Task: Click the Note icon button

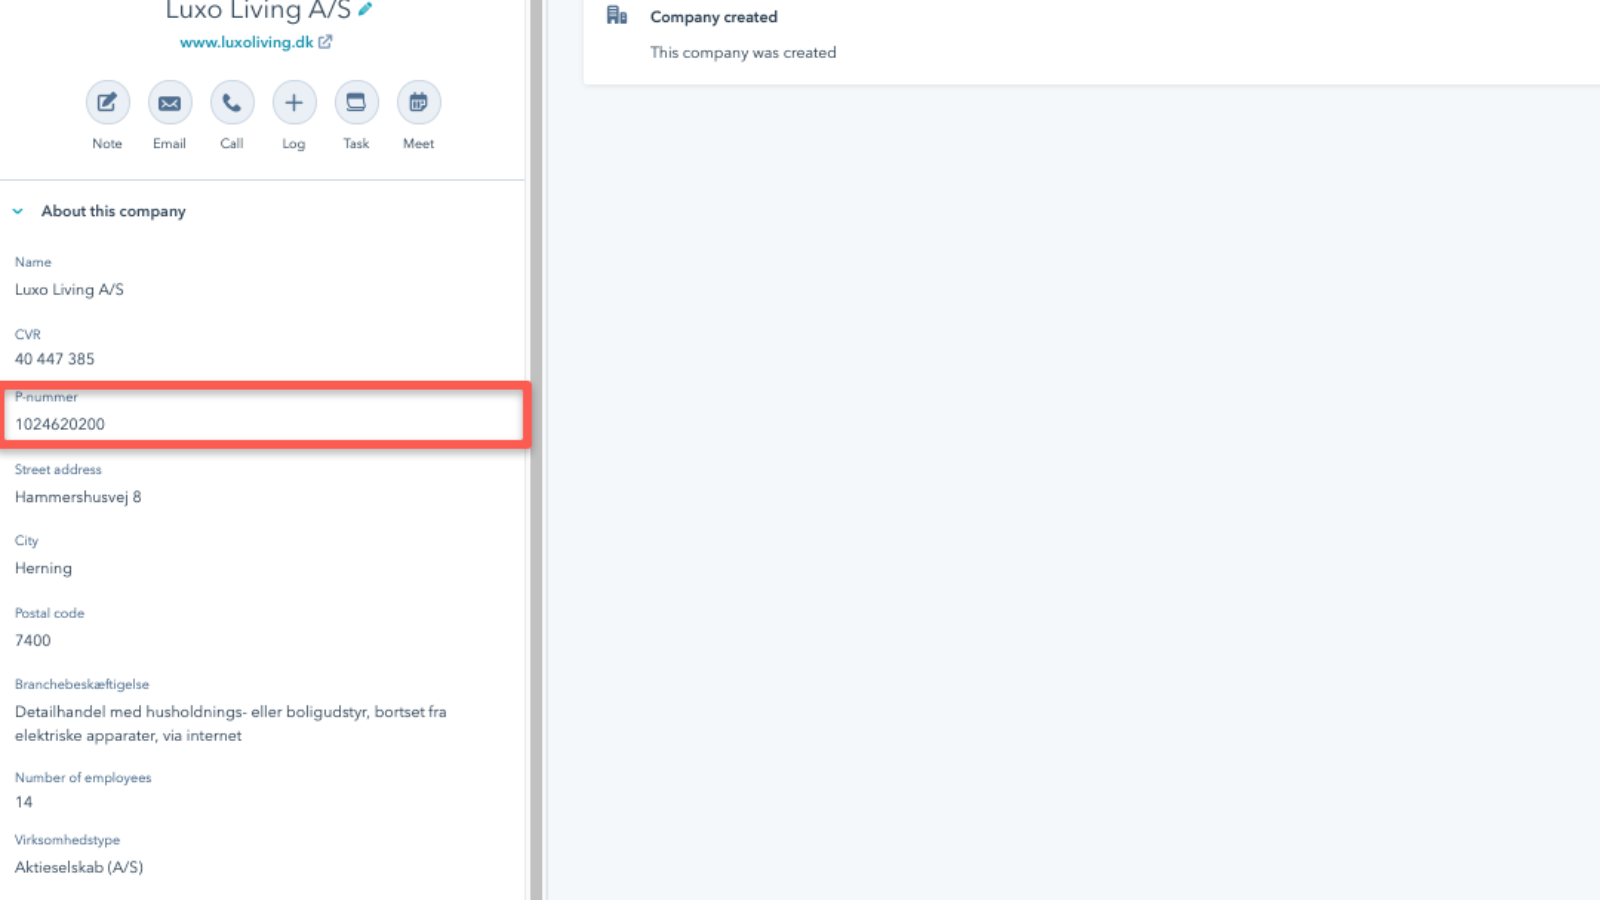Action: 107,103
